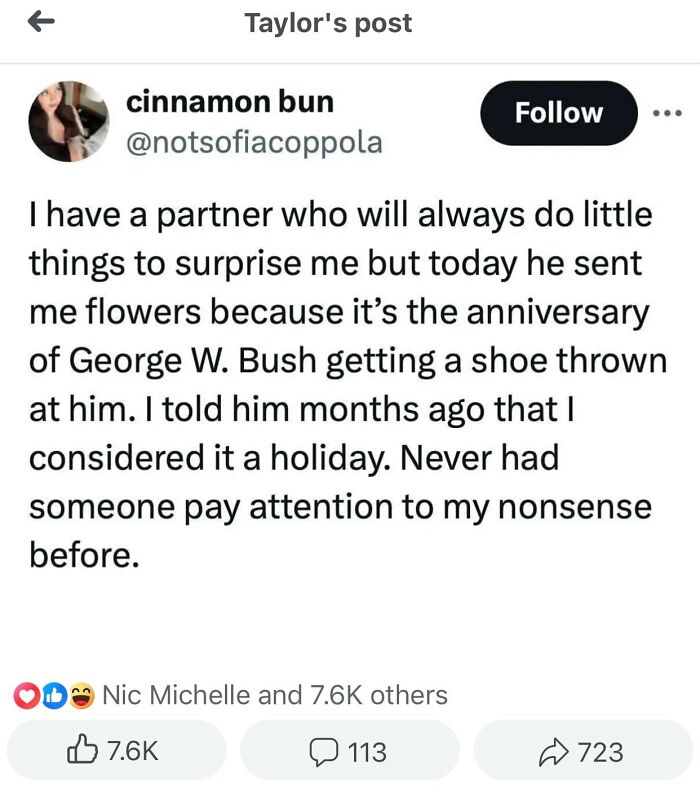
Task: Follow the cinnamon bun account
Action: tap(558, 113)
